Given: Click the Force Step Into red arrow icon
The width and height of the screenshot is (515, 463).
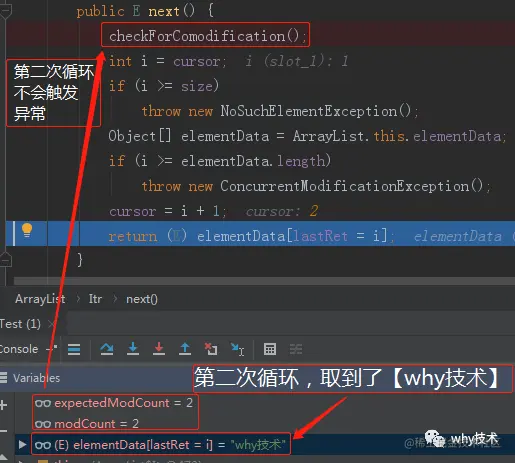Looking at the screenshot, I should pyautogui.click(x=159, y=349).
